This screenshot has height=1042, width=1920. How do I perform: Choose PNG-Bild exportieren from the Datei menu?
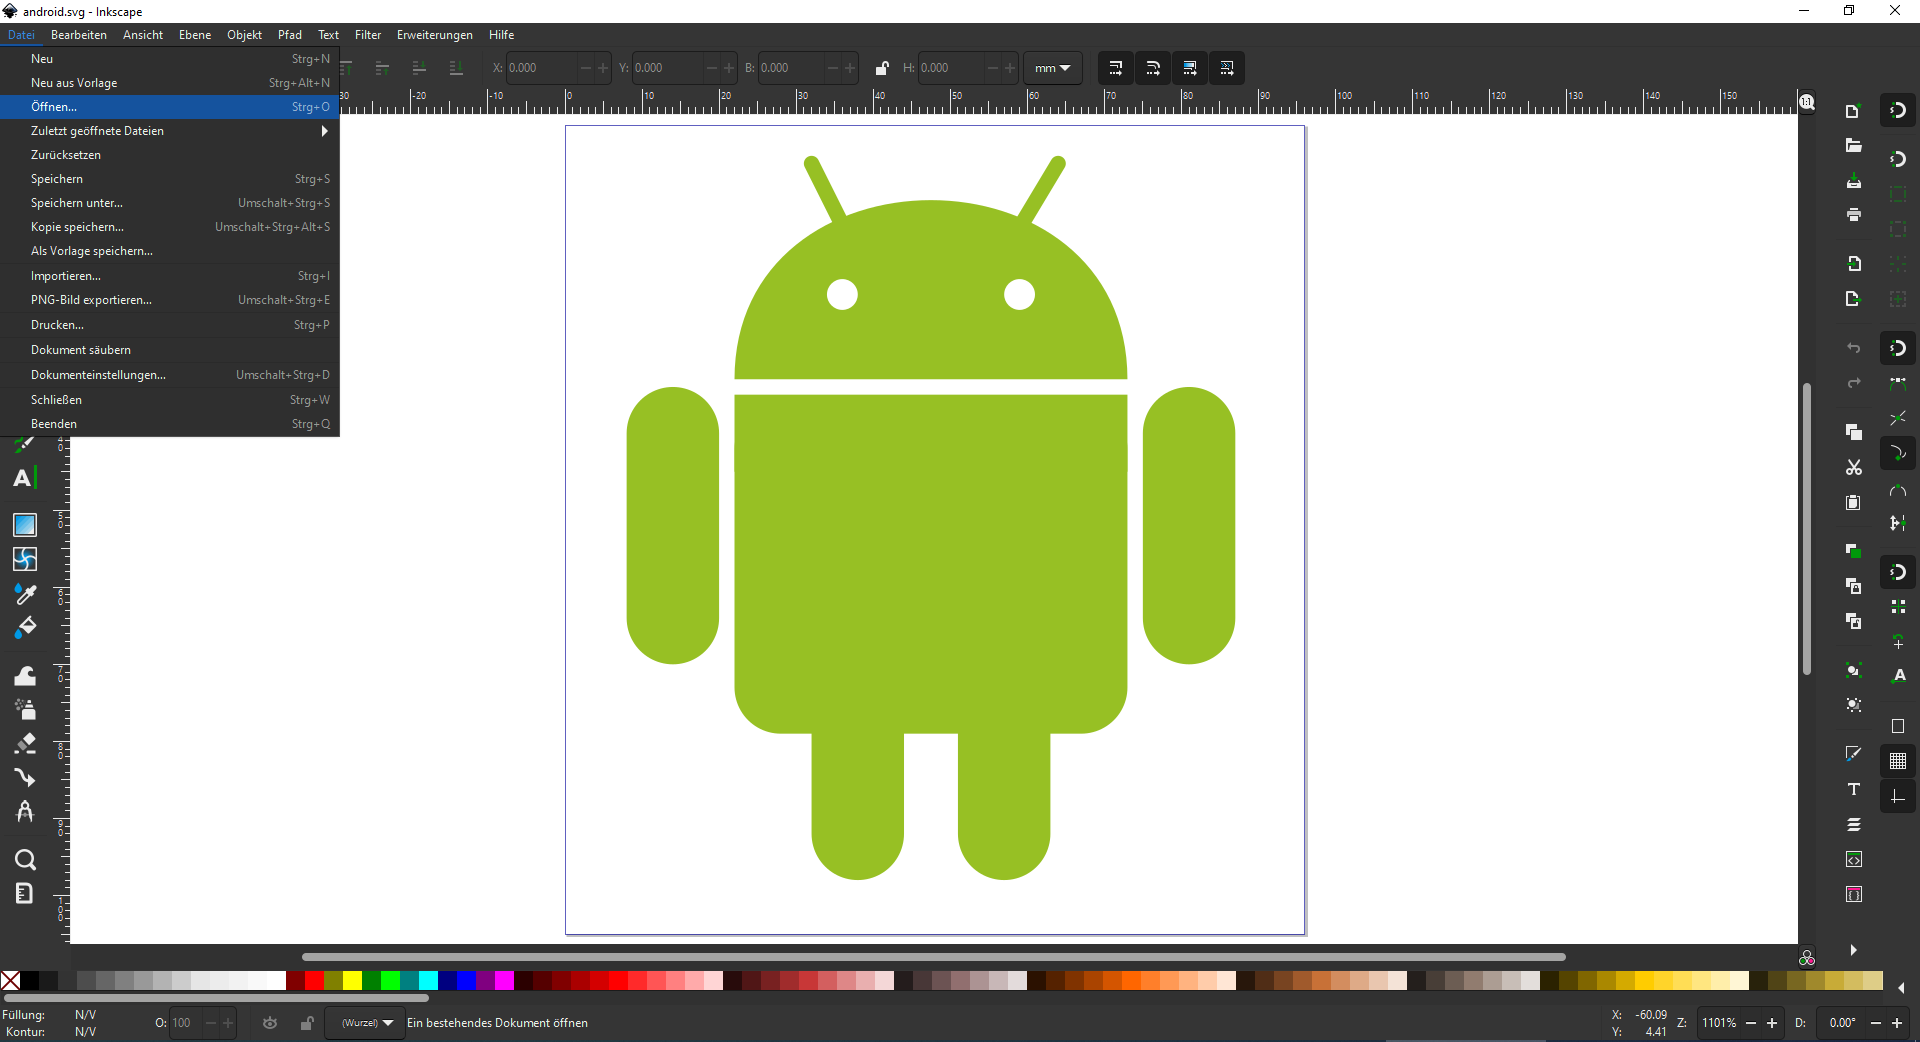pos(91,300)
